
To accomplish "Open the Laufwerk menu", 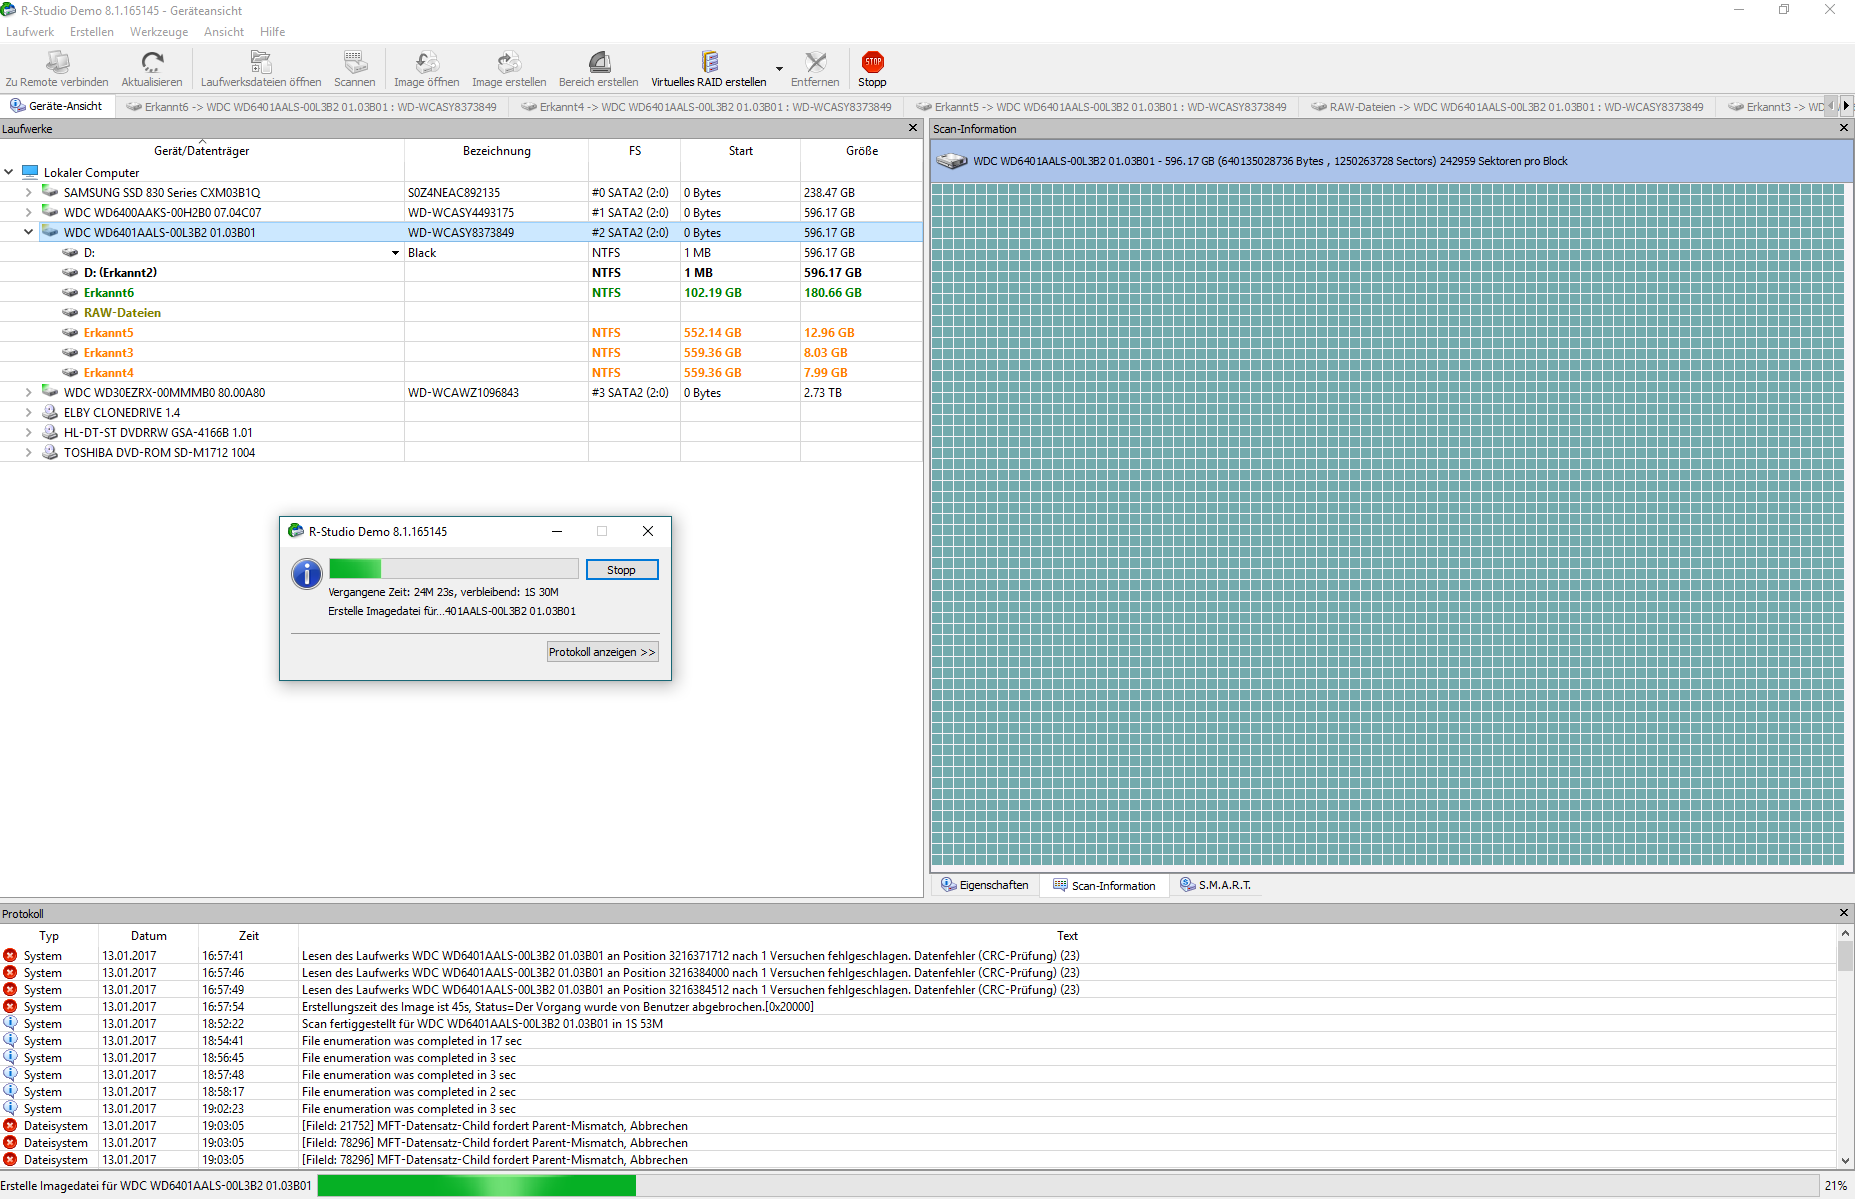I will coord(30,32).
